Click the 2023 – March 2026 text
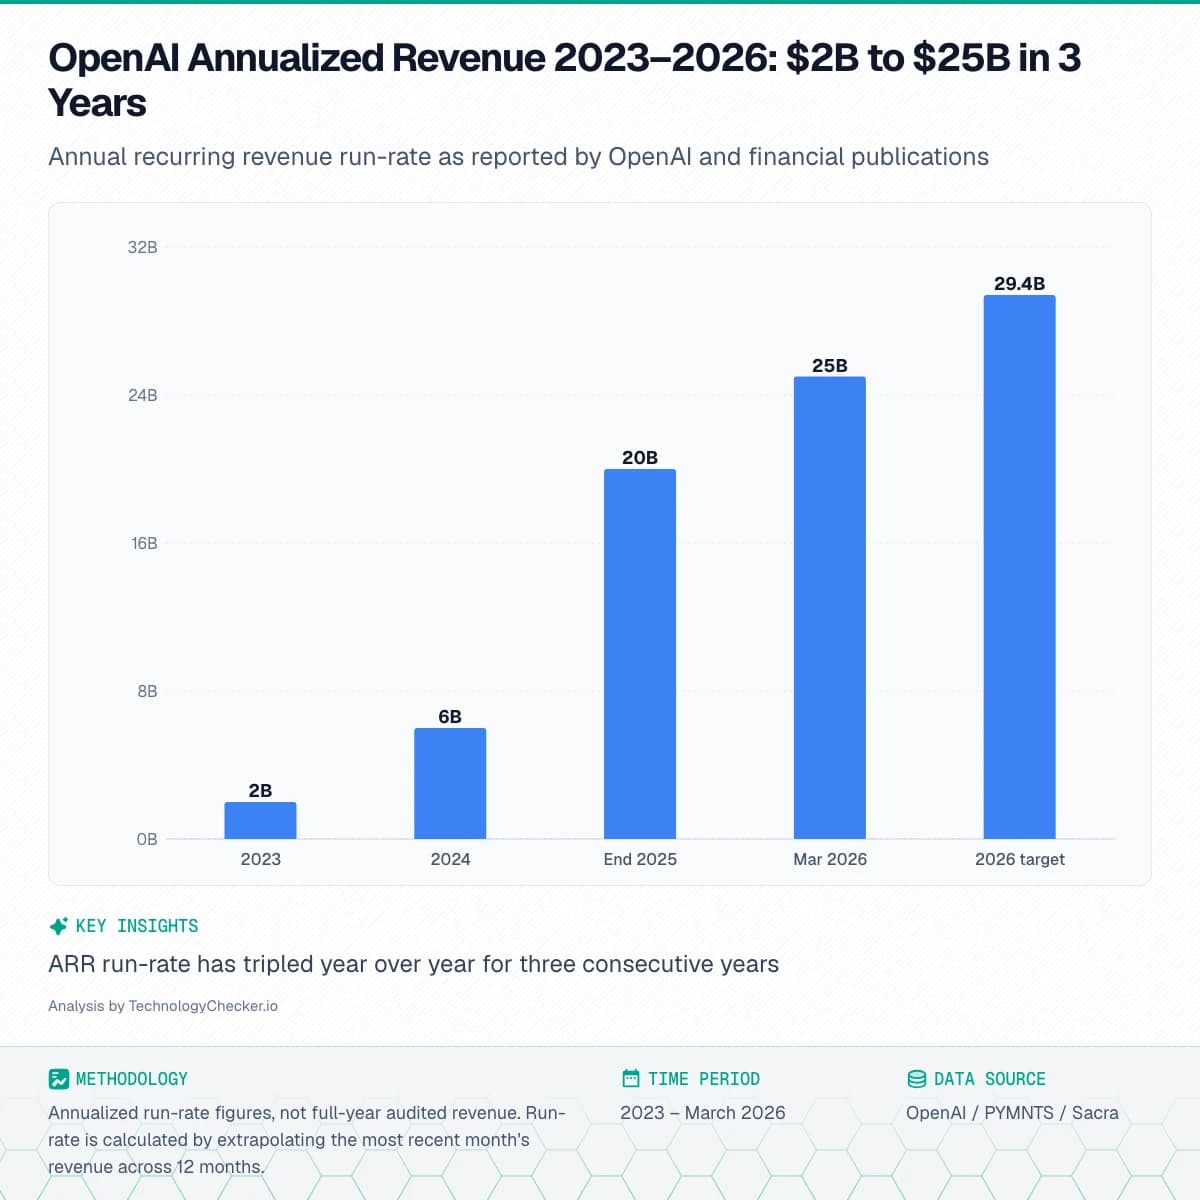 (703, 1113)
